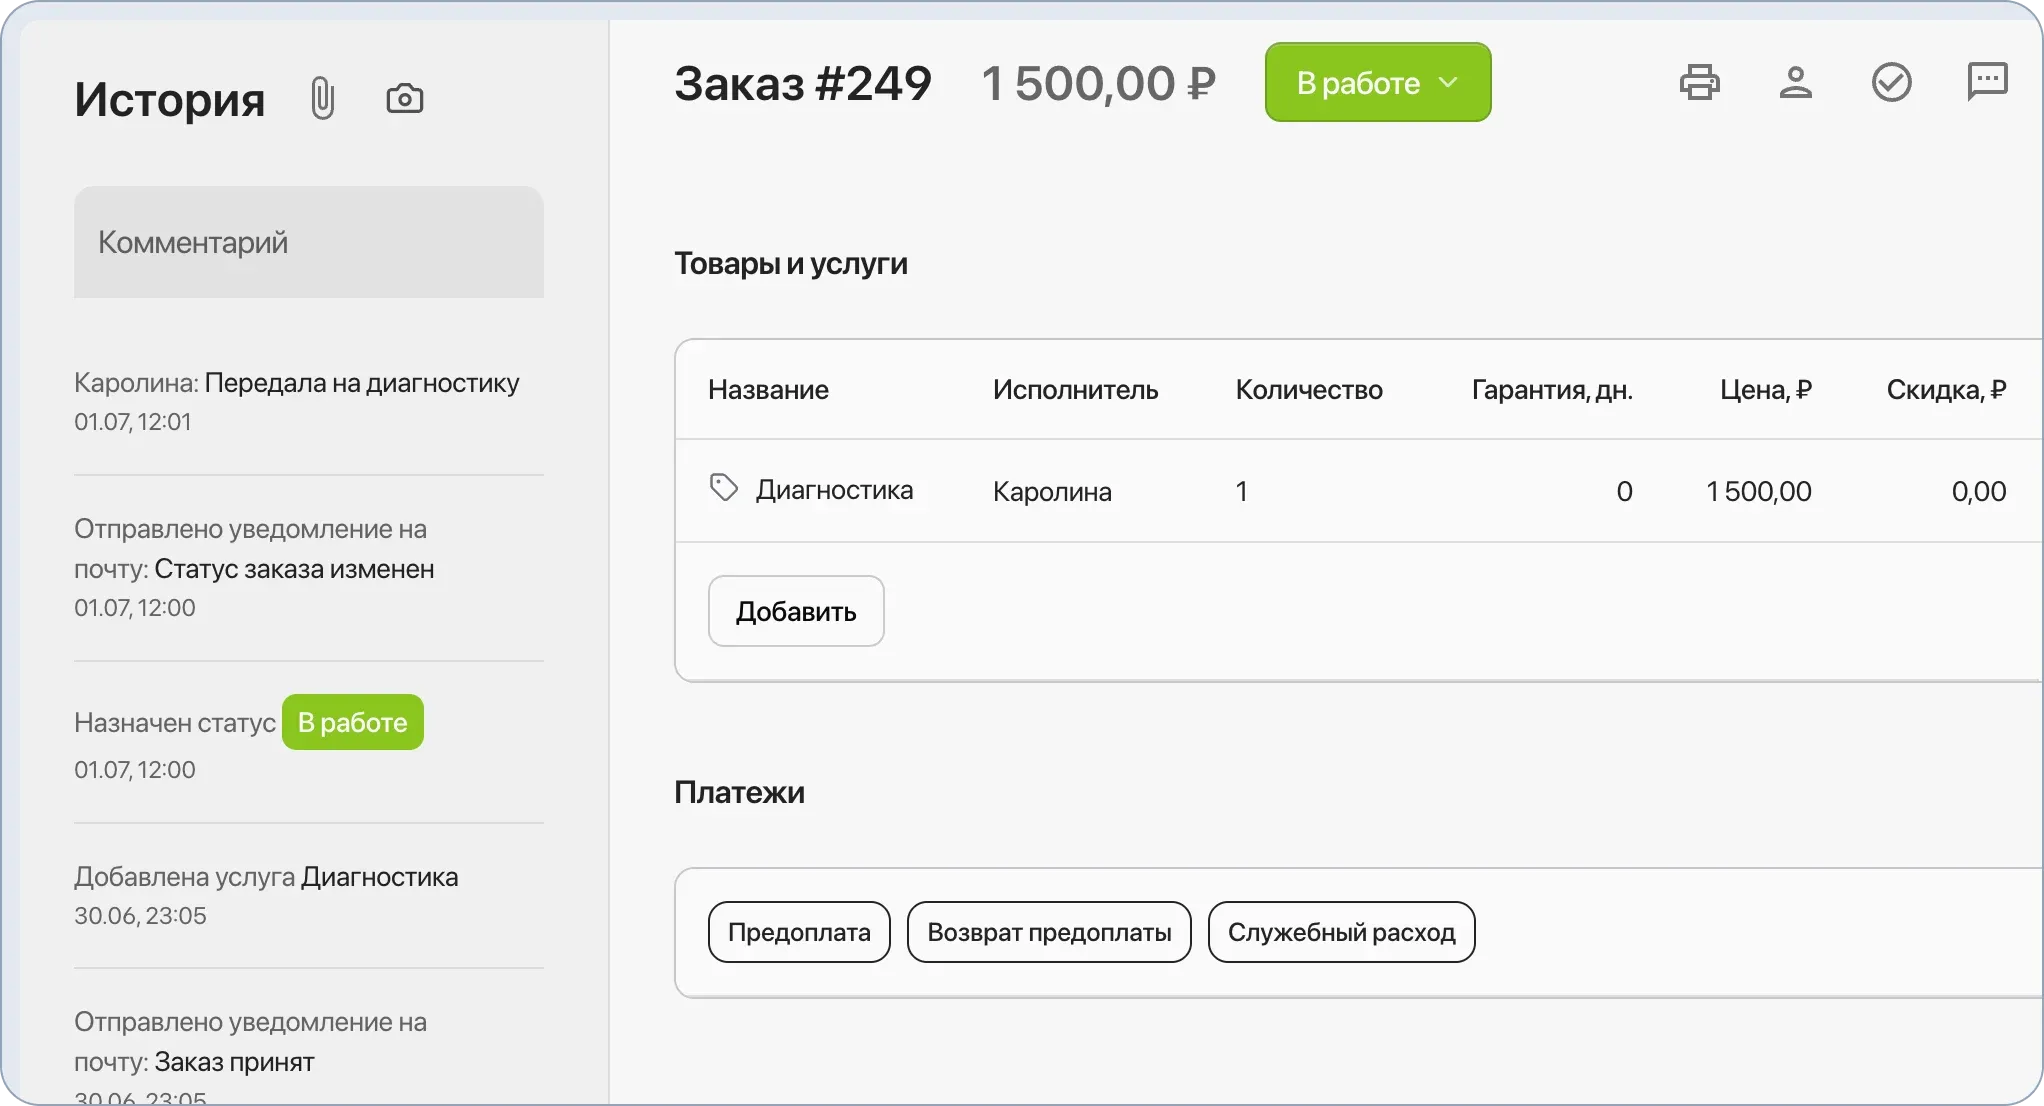Click the order total 1 500,00 ₽

point(1098,83)
